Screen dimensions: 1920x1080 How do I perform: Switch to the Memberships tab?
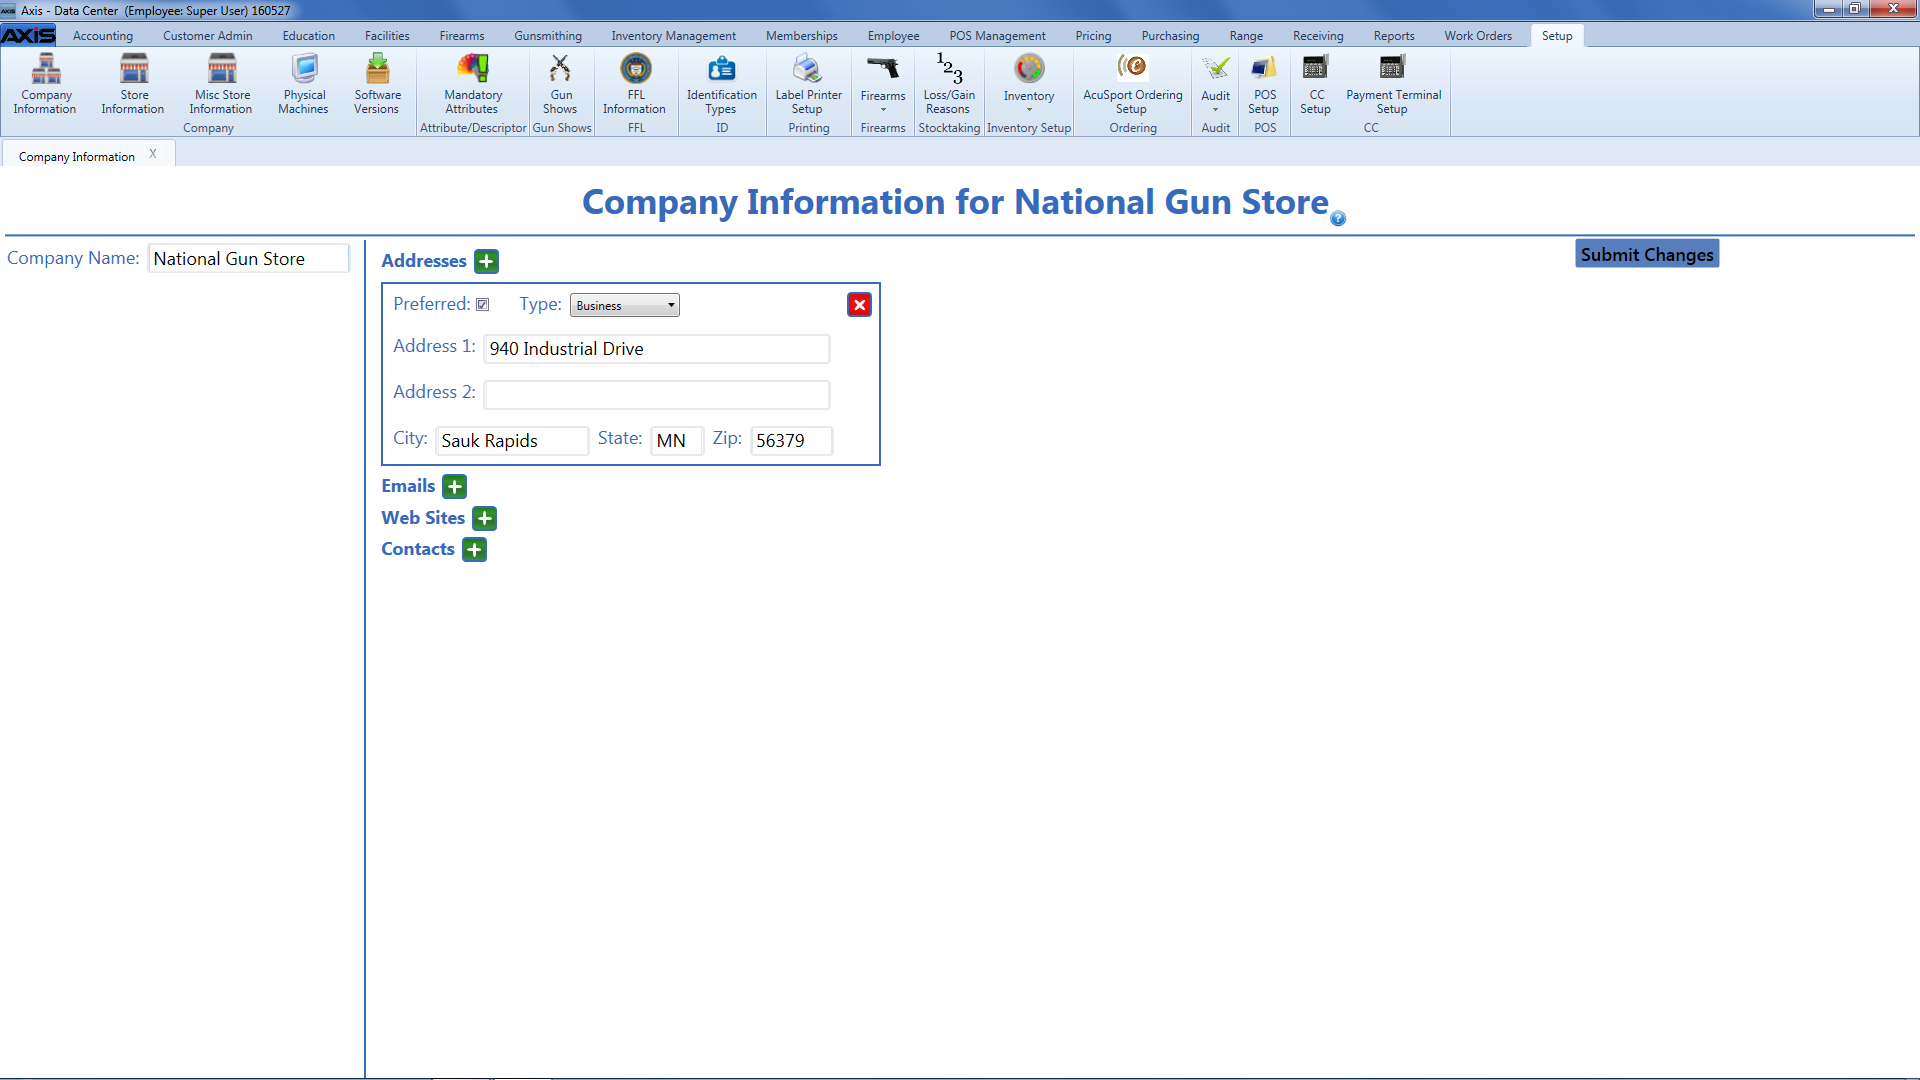click(x=802, y=36)
